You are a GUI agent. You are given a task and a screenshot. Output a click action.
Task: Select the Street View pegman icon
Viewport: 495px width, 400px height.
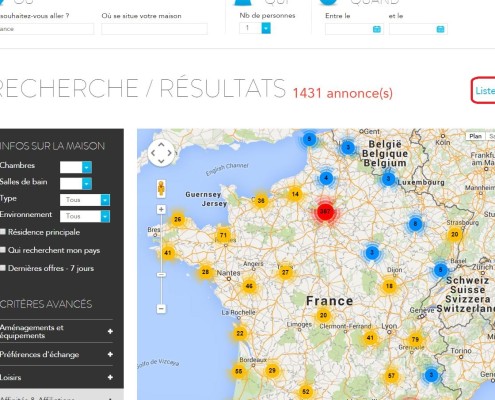click(x=161, y=189)
